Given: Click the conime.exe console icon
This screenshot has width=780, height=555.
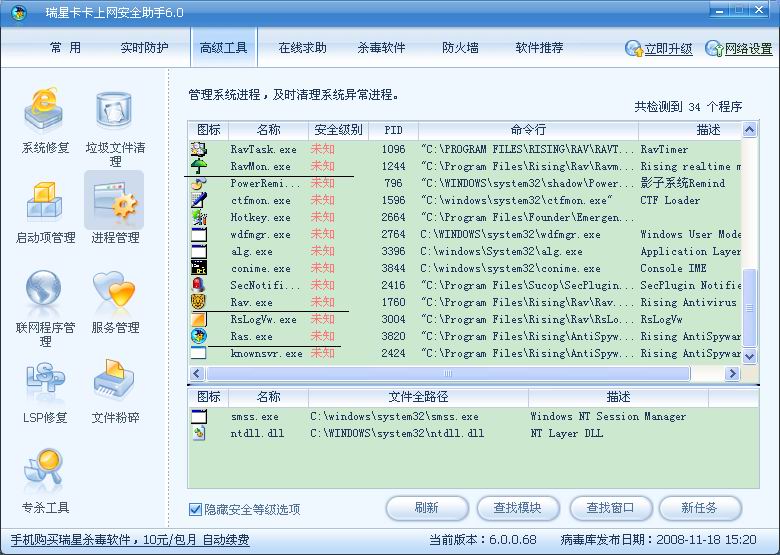Looking at the screenshot, I should click(x=199, y=268).
